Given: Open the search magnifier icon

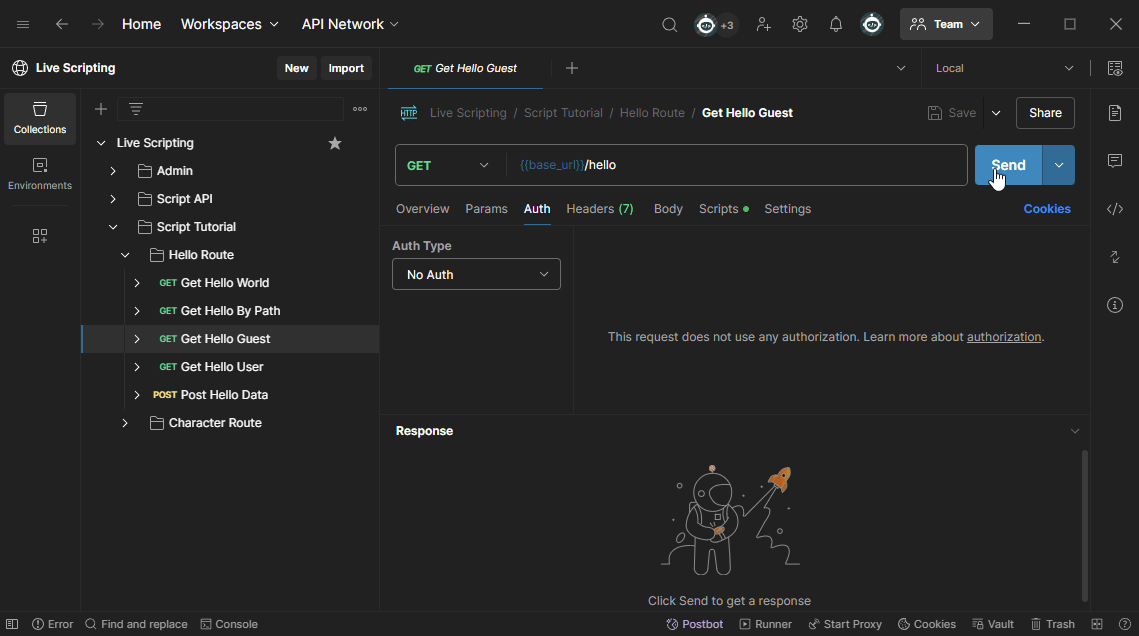Looking at the screenshot, I should click(x=669, y=25).
